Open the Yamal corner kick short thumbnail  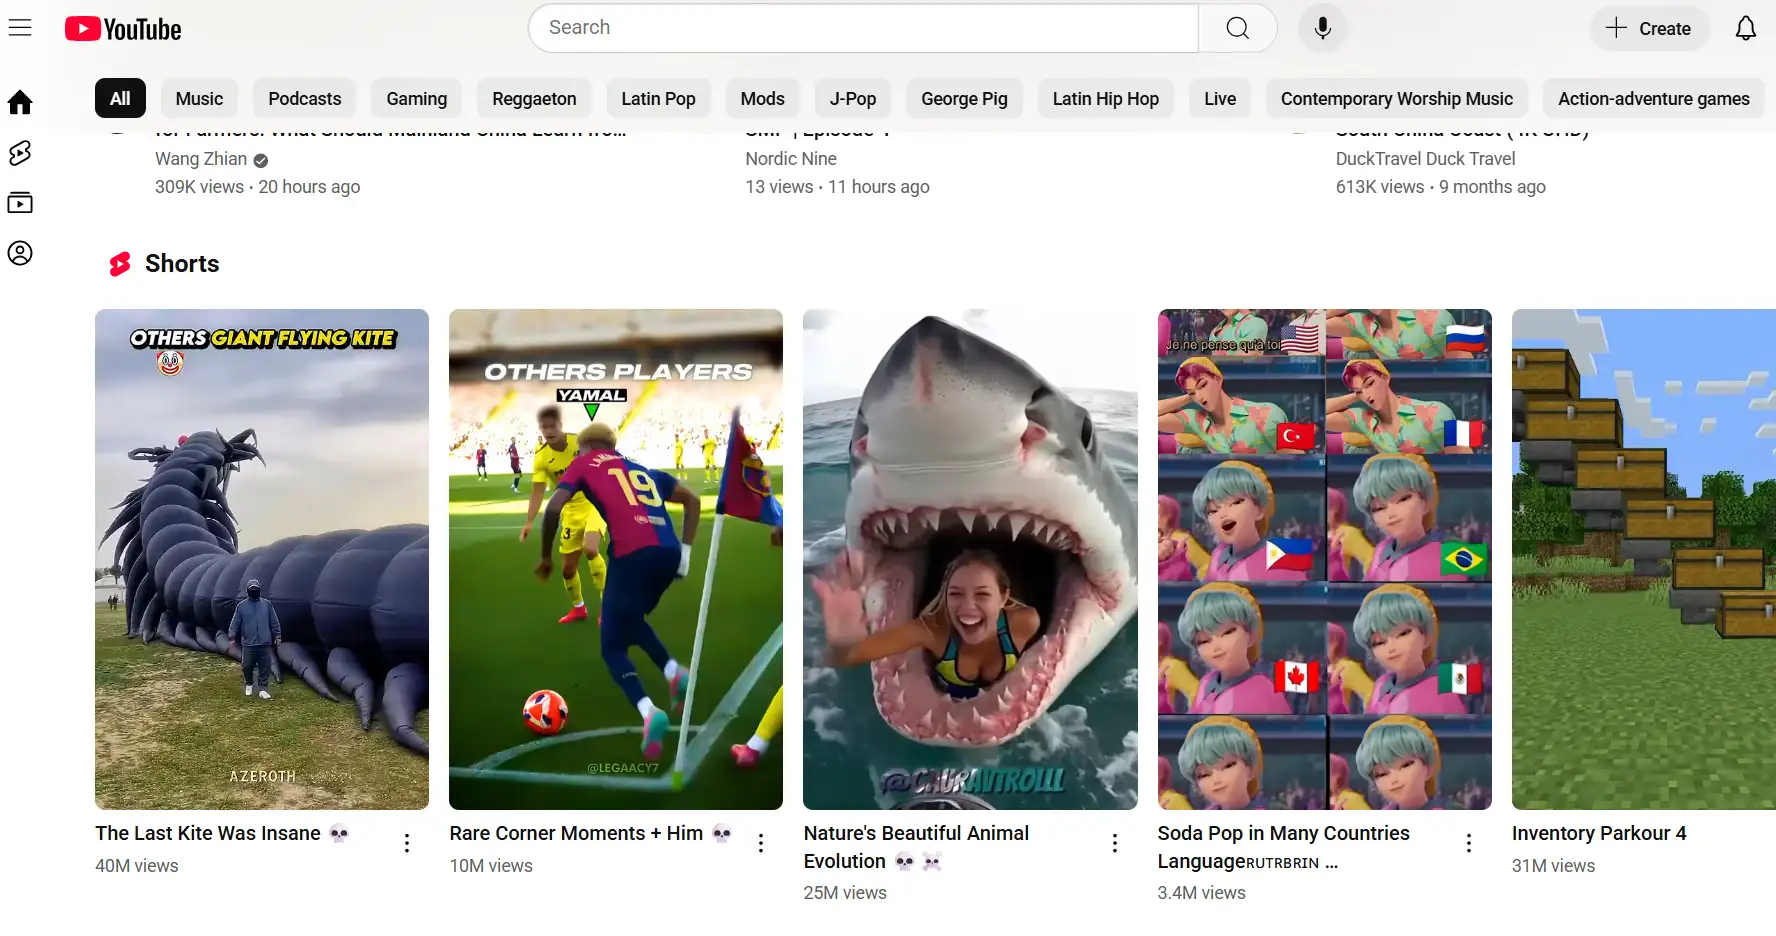pyautogui.click(x=616, y=559)
